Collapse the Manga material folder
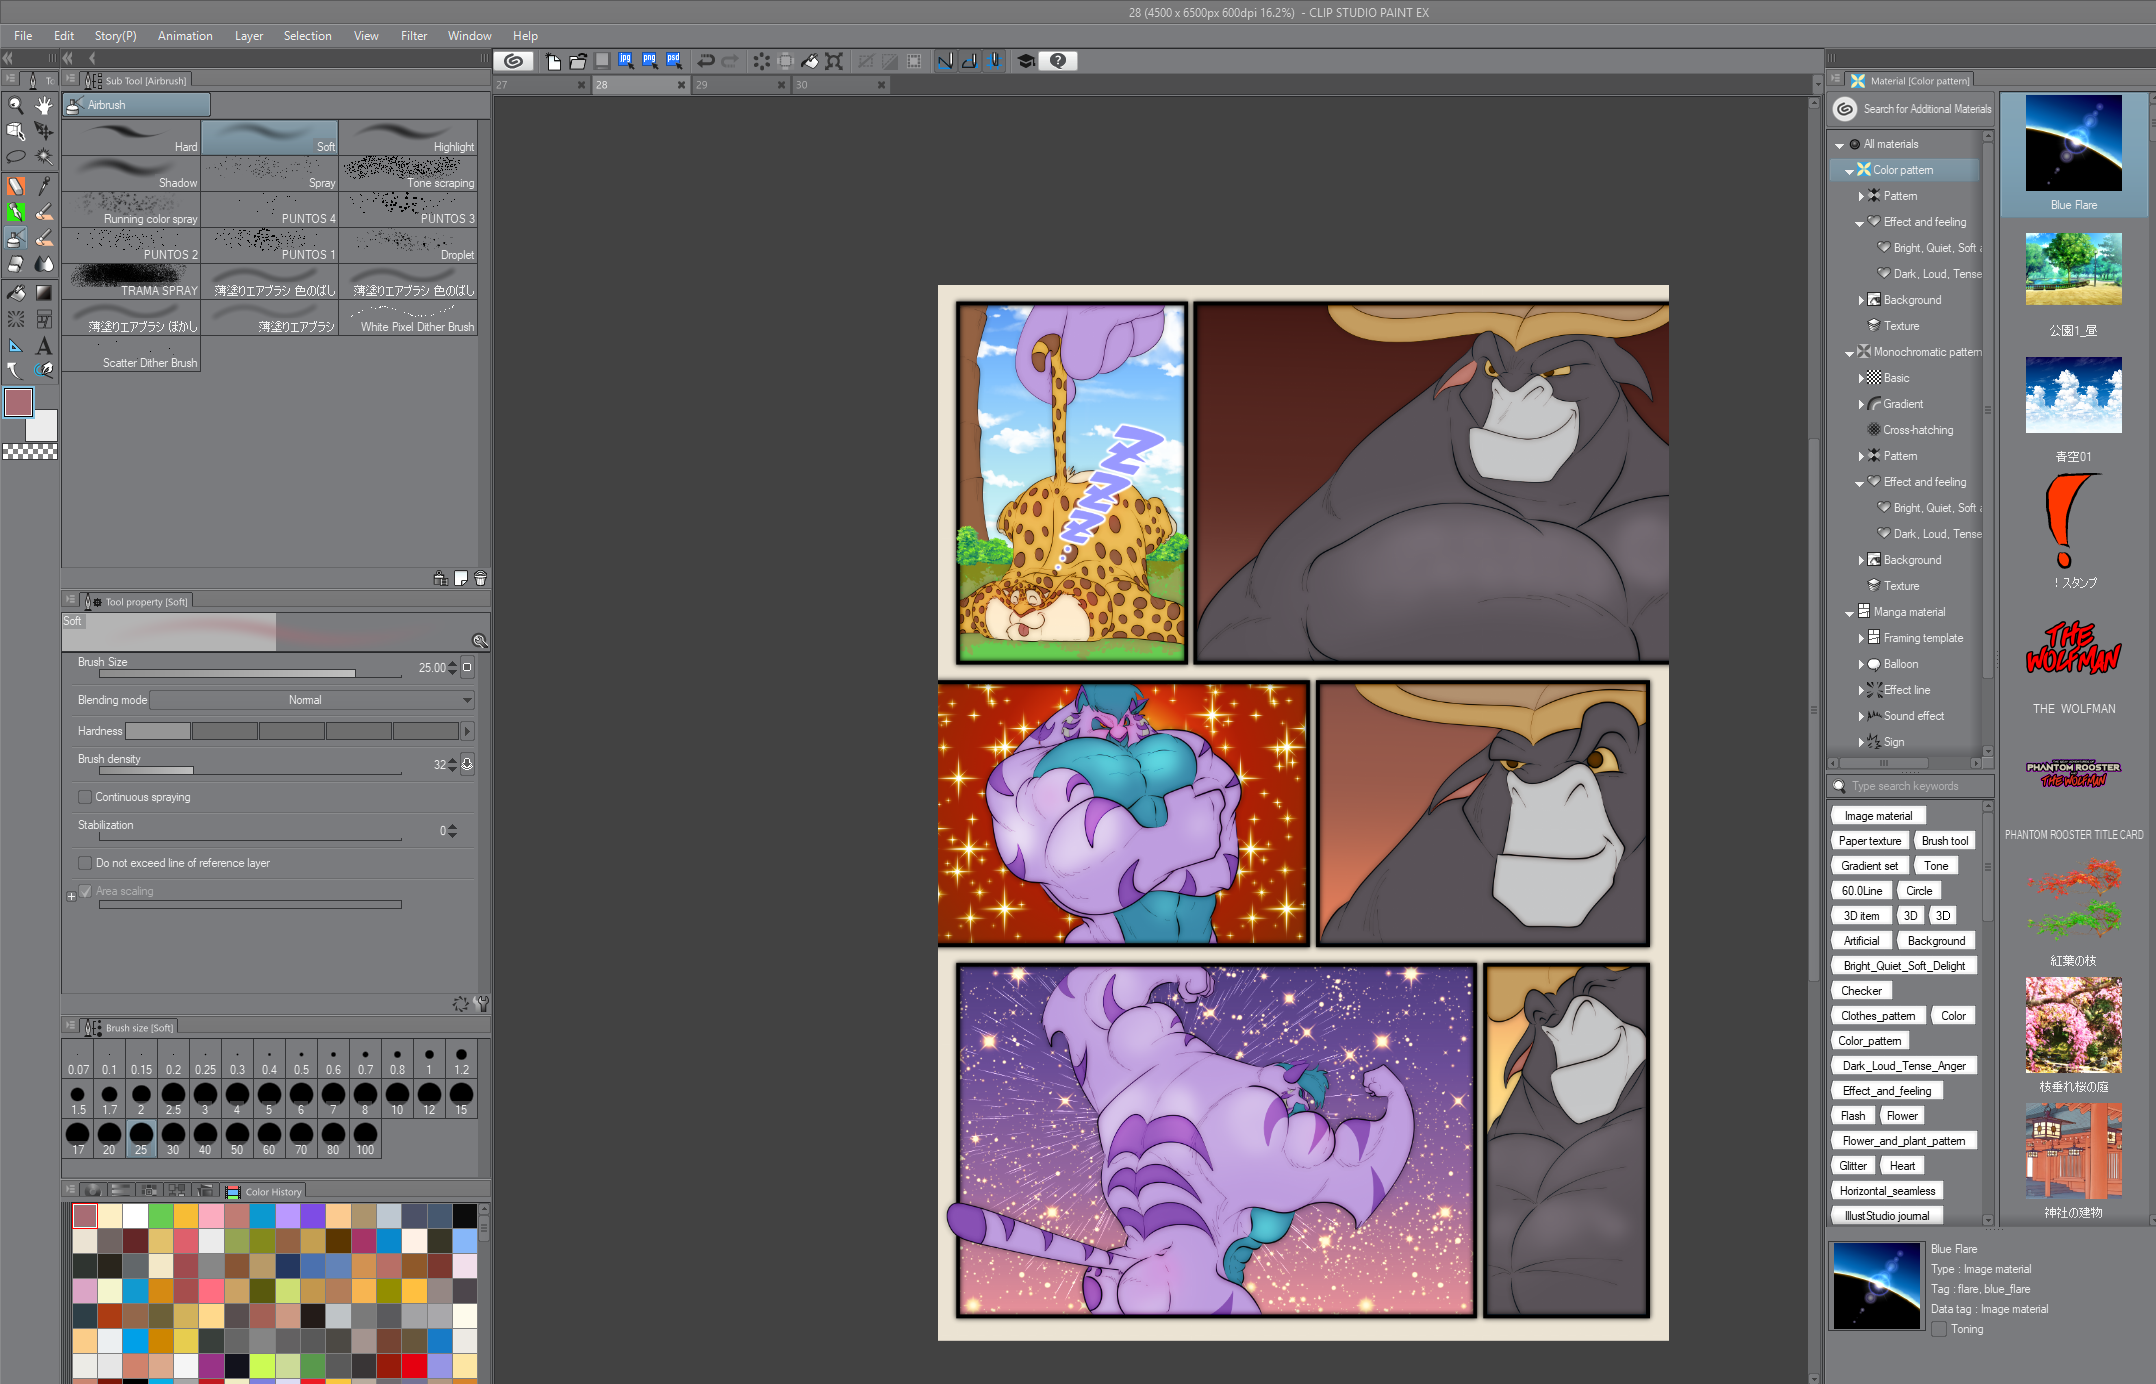The width and height of the screenshot is (2156, 1384). click(x=1849, y=612)
